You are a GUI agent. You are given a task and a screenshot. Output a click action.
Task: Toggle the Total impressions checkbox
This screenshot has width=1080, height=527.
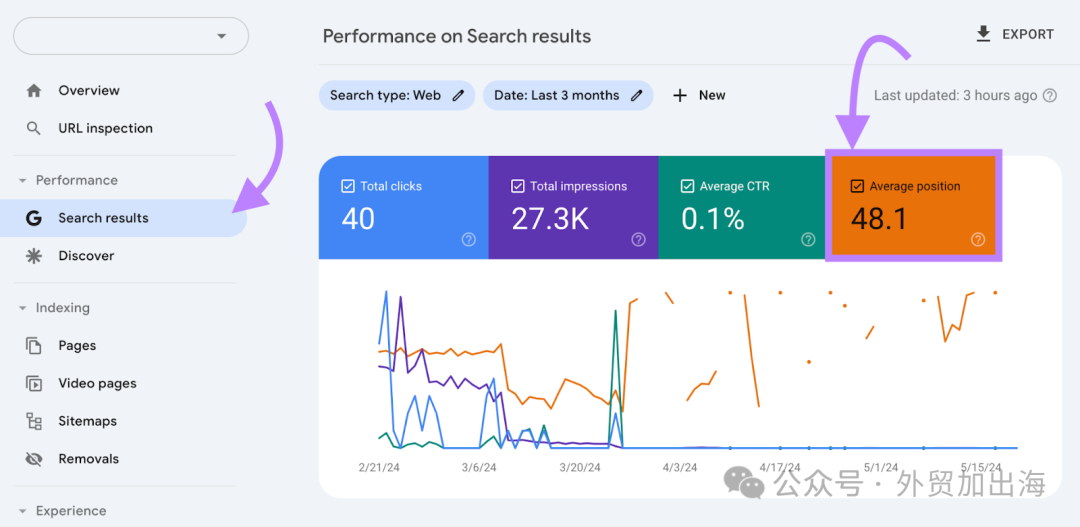click(517, 186)
